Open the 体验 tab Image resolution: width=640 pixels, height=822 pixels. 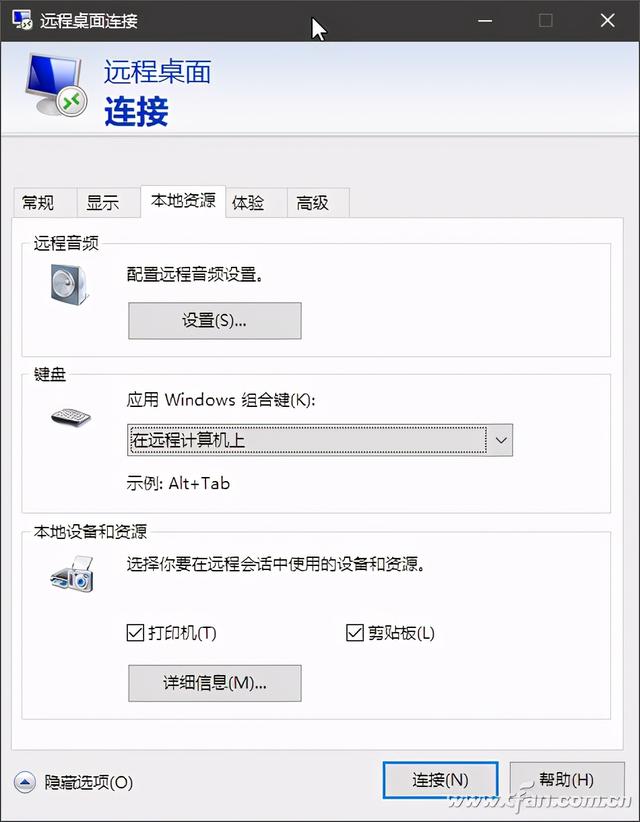tap(253, 202)
